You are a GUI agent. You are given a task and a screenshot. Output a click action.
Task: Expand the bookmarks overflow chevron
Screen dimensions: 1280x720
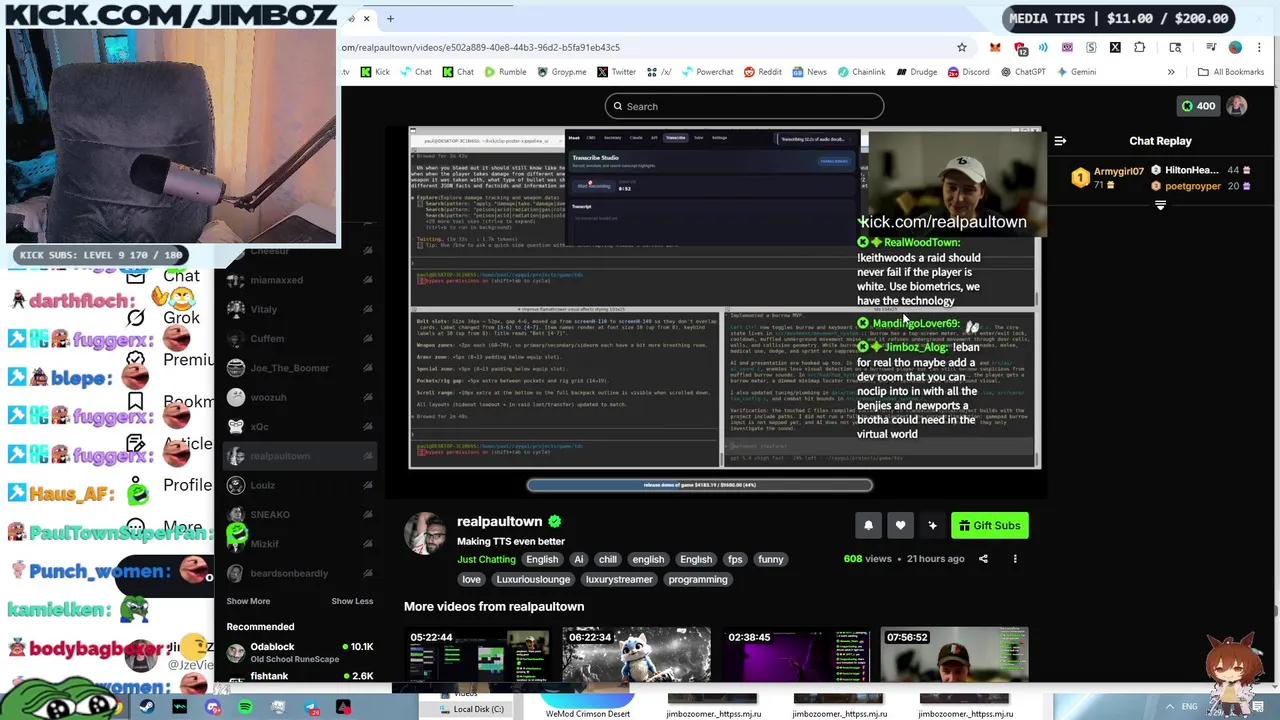point(1171,72)
